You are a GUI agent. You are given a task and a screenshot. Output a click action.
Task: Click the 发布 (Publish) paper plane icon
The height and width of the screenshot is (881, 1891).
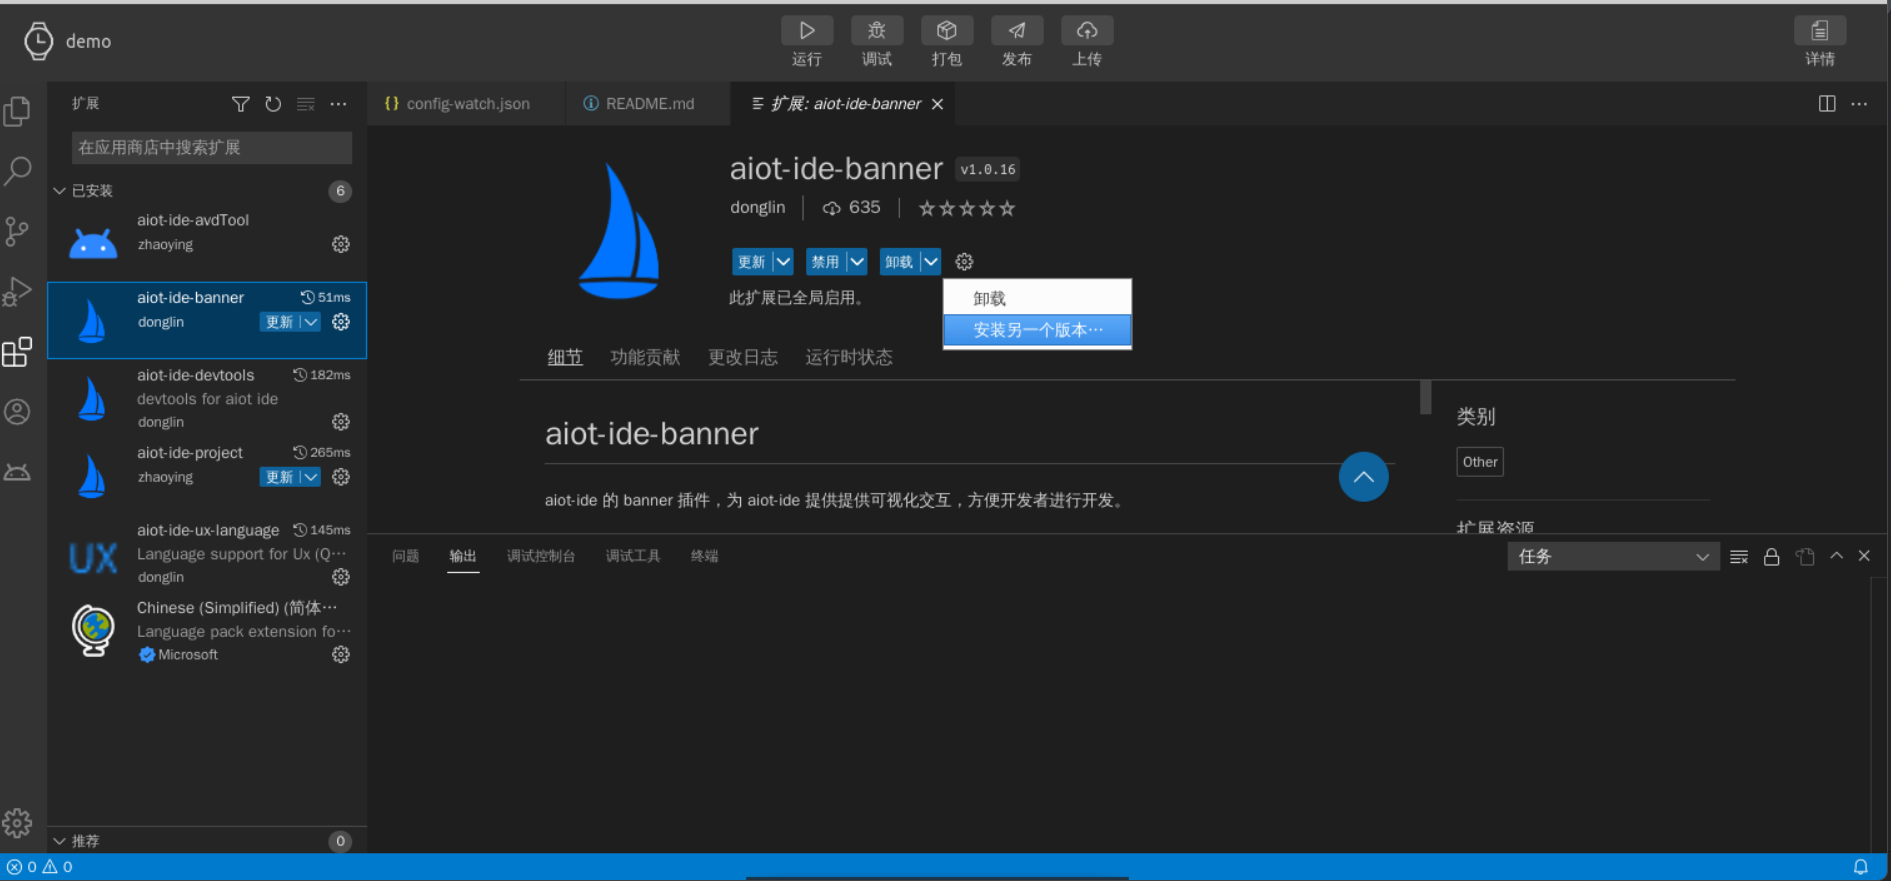point(1017,31)
